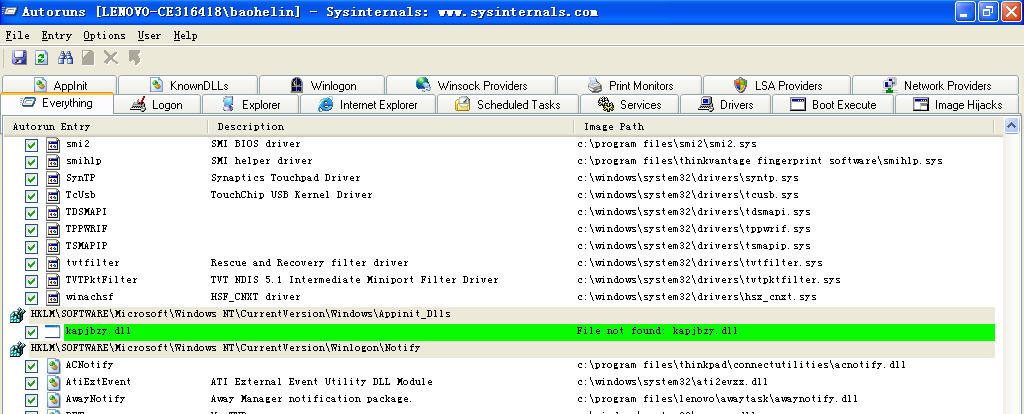
Task: Open the Network Providers tab
Action: click(936, 86)
